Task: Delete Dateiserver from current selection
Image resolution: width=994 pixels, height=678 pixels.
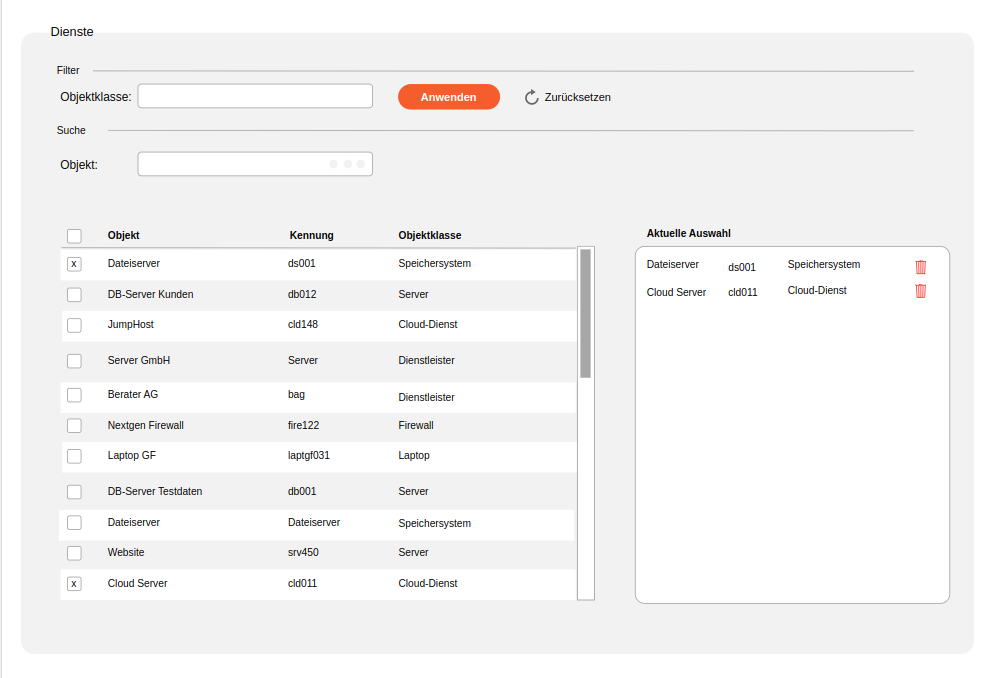Action: click(920, 267)
